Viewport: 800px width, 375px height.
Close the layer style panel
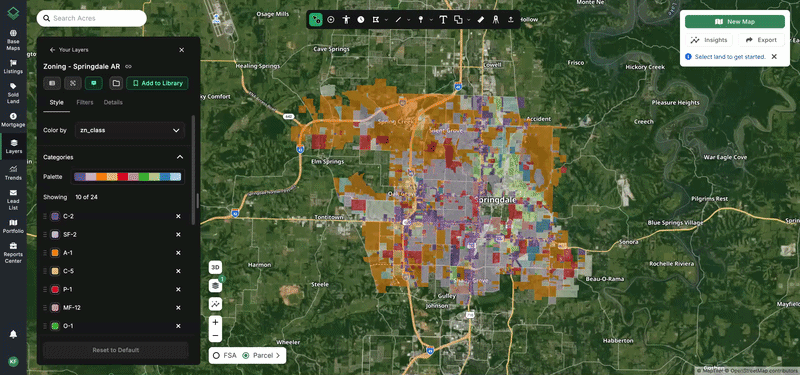[182, 50]
